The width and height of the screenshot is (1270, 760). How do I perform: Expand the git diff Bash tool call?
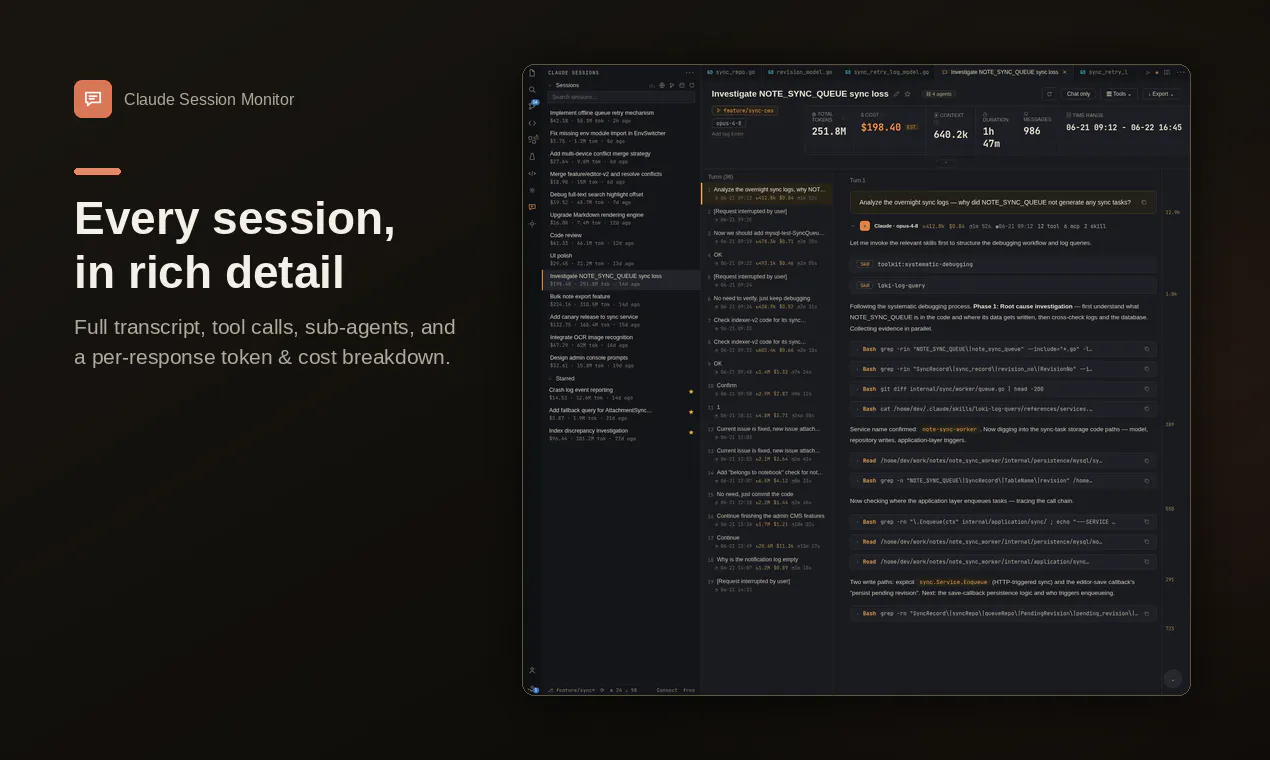click(1003, 389)
